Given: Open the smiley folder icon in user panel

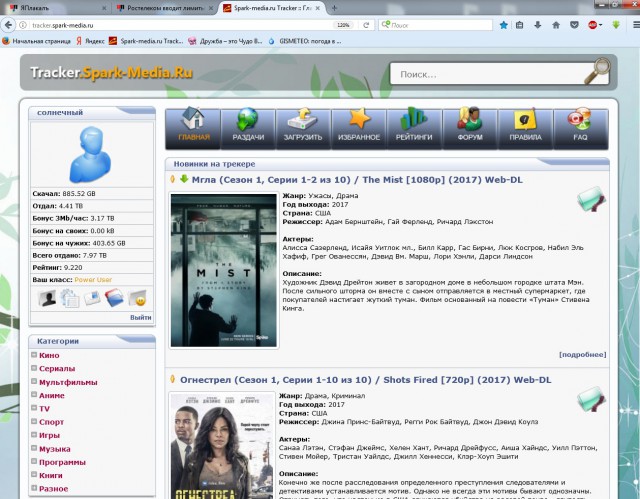Looking at the screenshot, I should coord(137,298).
